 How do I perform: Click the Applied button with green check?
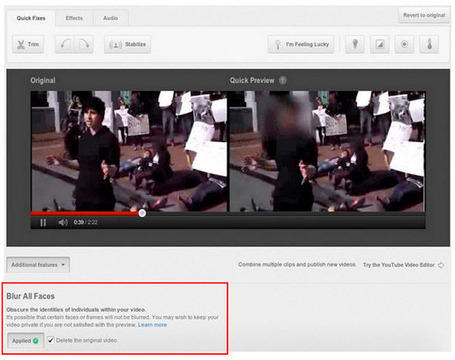(26, 341)
